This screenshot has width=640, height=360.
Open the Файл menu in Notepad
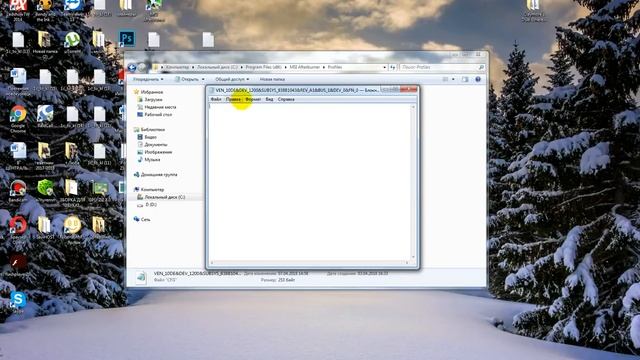[x=216, y=99]
